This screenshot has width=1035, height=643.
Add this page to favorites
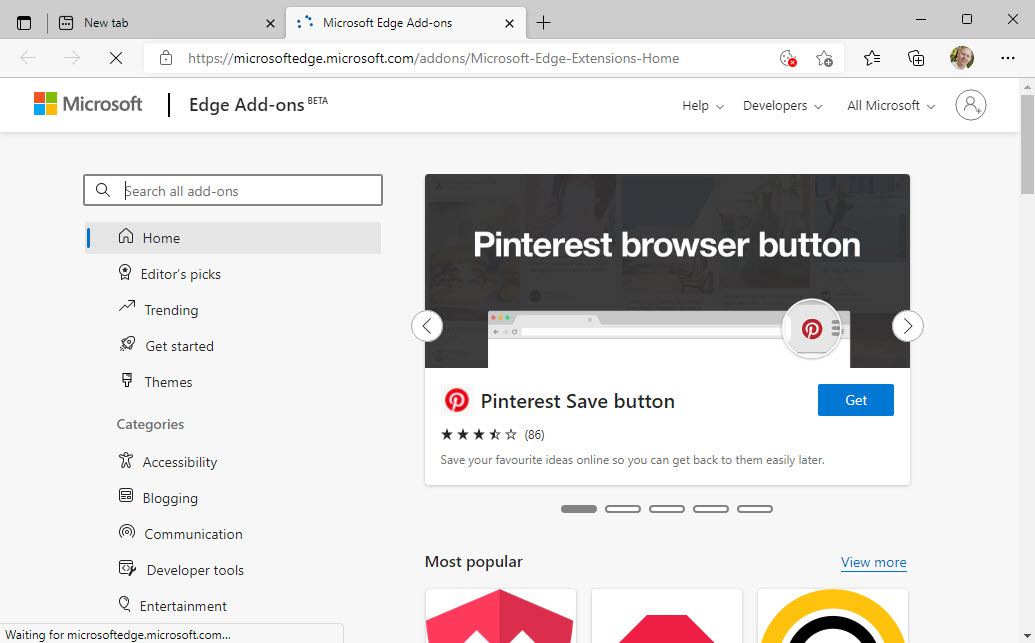824,58
